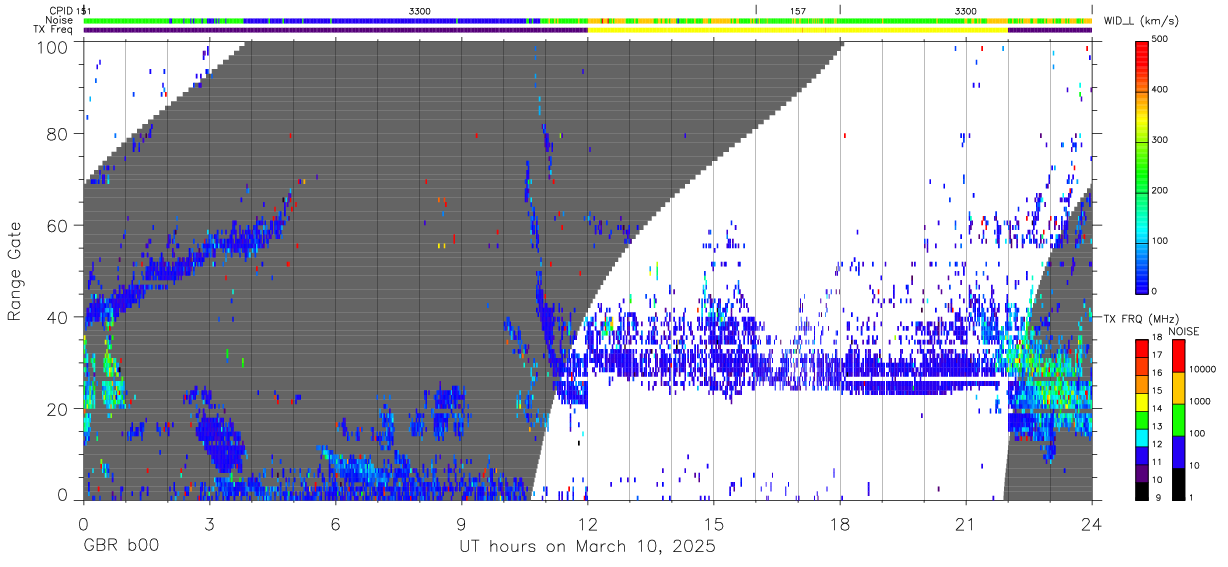The height and width of the screenshot is (567, 1228).
Task: Select the '157' CPID value label
Action: [797, 10]
